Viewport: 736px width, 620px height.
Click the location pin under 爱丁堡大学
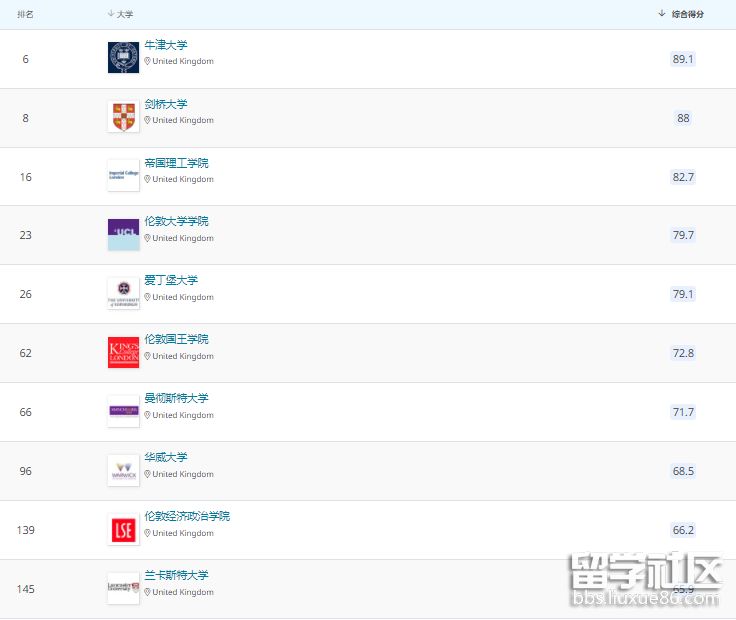pyautogui.click(x=147, y=297)
